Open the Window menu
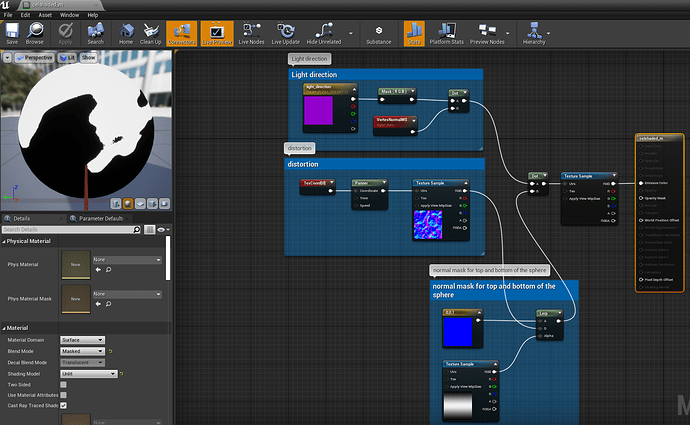Screen dimensions: 690x425 point(69,15)
